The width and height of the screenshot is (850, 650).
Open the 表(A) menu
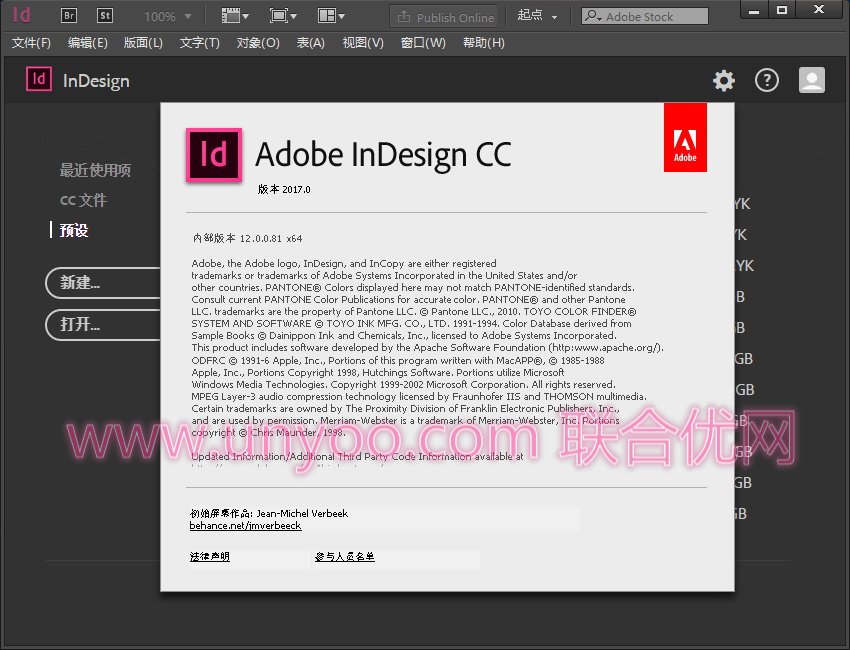311,43
